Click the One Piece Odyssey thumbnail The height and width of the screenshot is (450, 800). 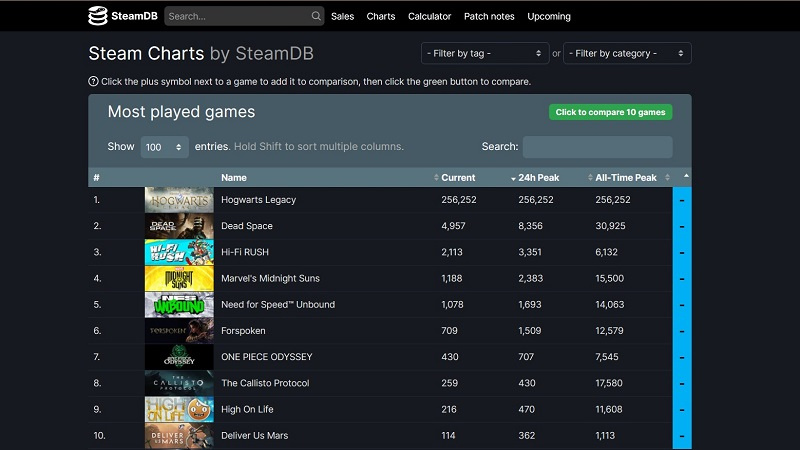179,357
